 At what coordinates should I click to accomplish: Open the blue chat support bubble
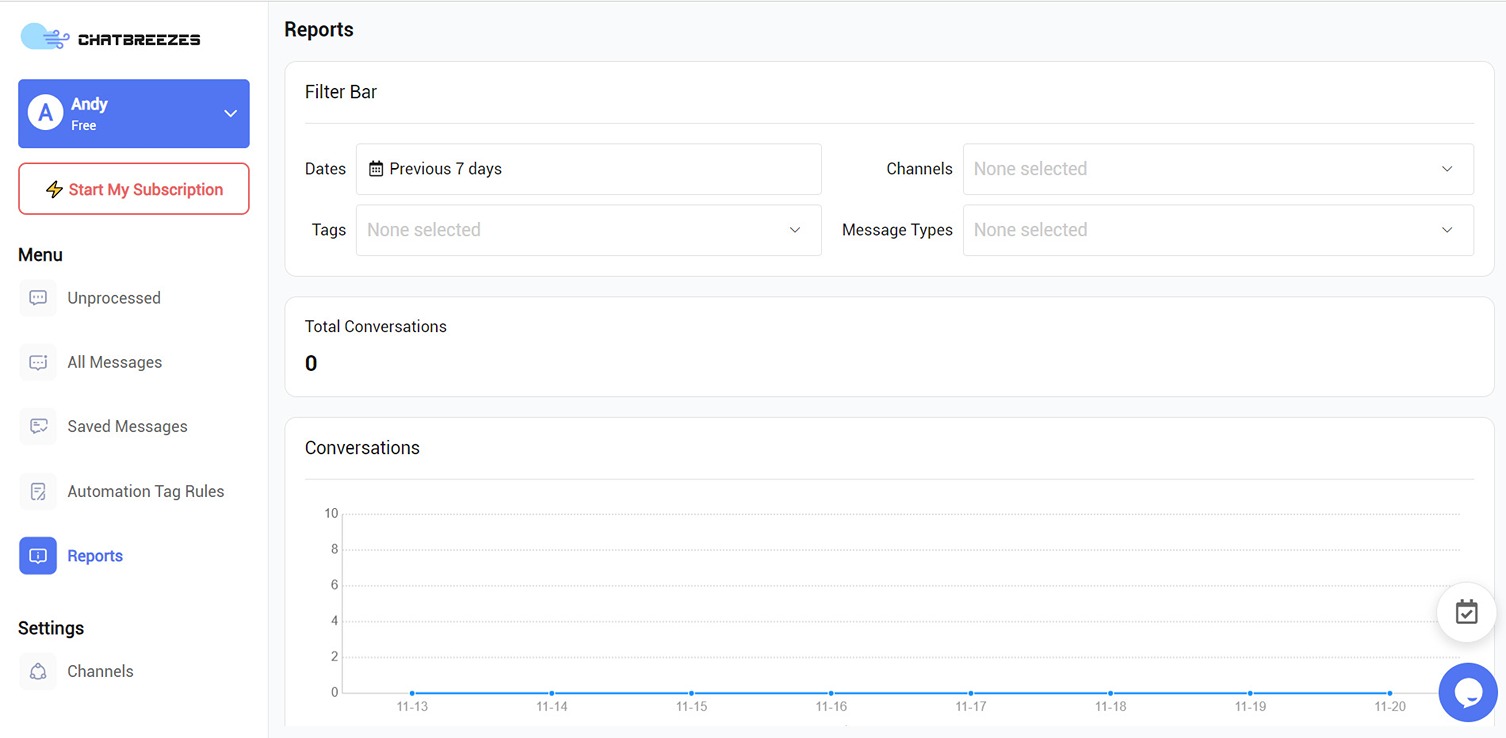[x=1467, y=692]
